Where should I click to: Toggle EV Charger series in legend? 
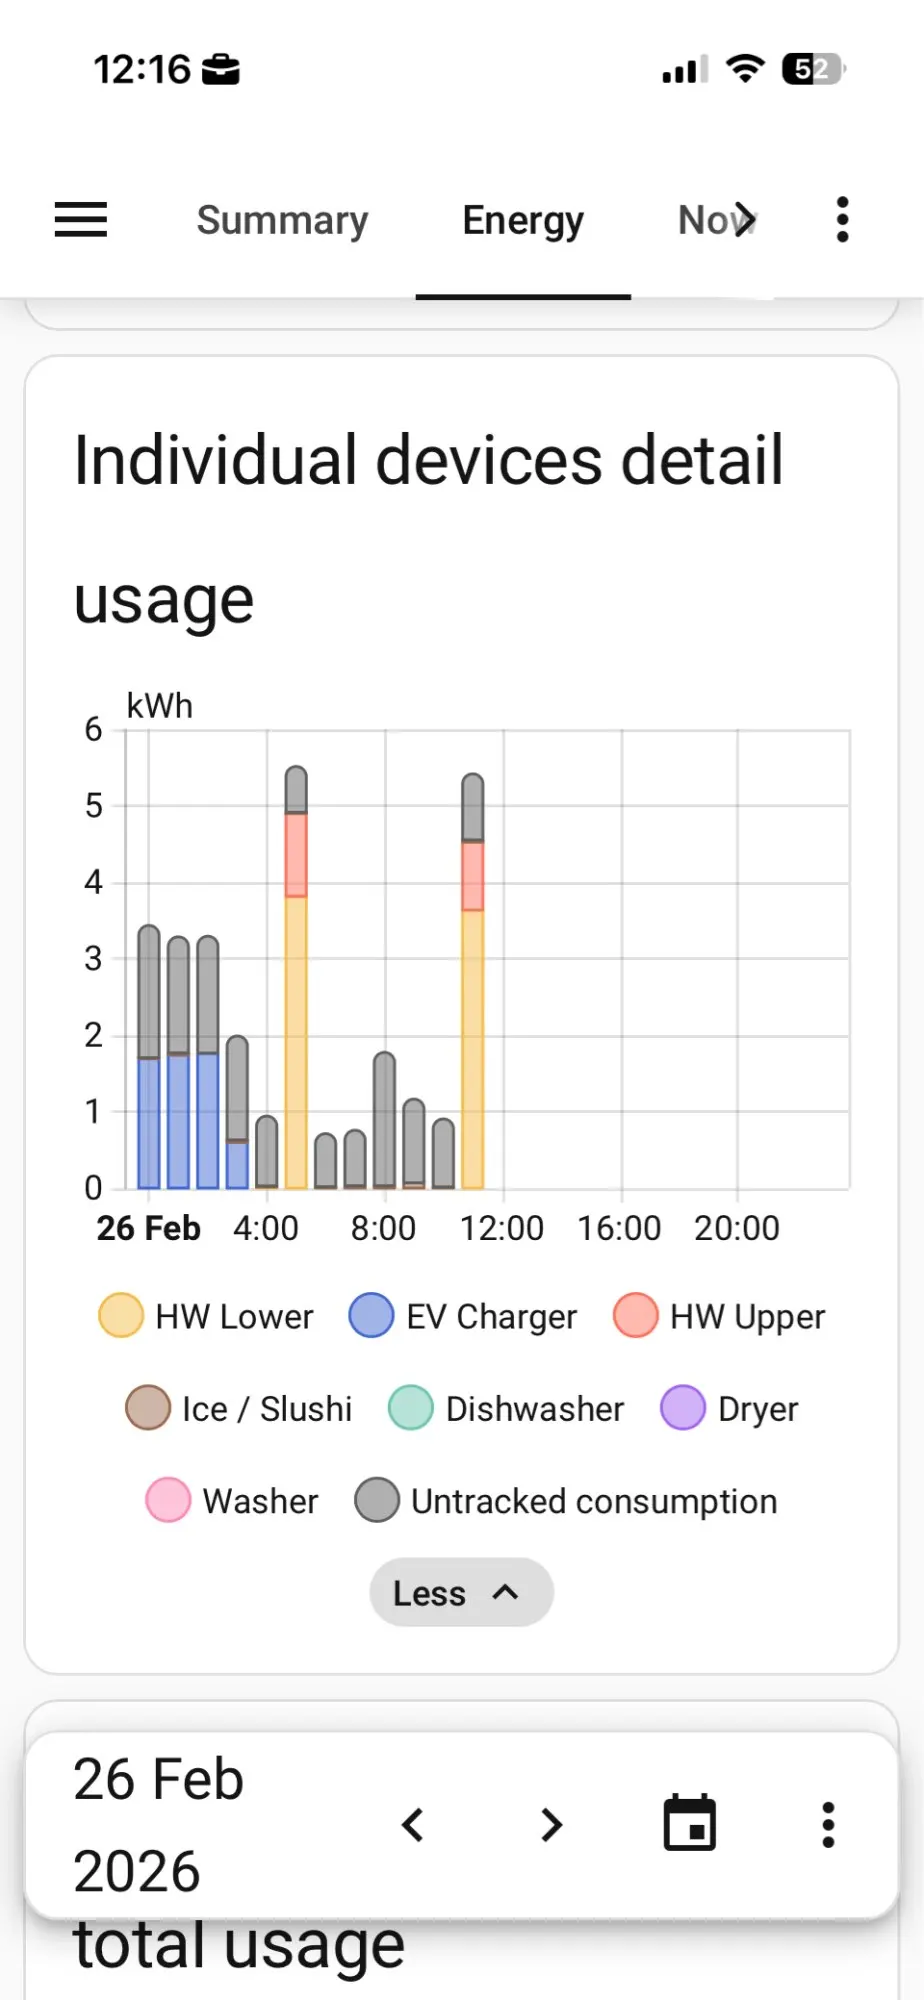463,1316
